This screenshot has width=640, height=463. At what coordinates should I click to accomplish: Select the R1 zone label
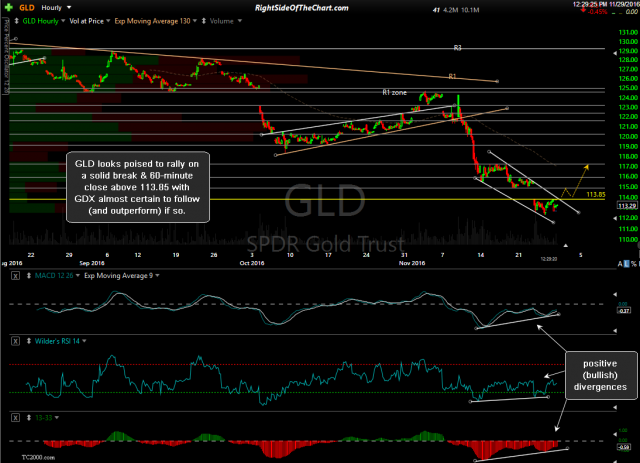point(394,93)
